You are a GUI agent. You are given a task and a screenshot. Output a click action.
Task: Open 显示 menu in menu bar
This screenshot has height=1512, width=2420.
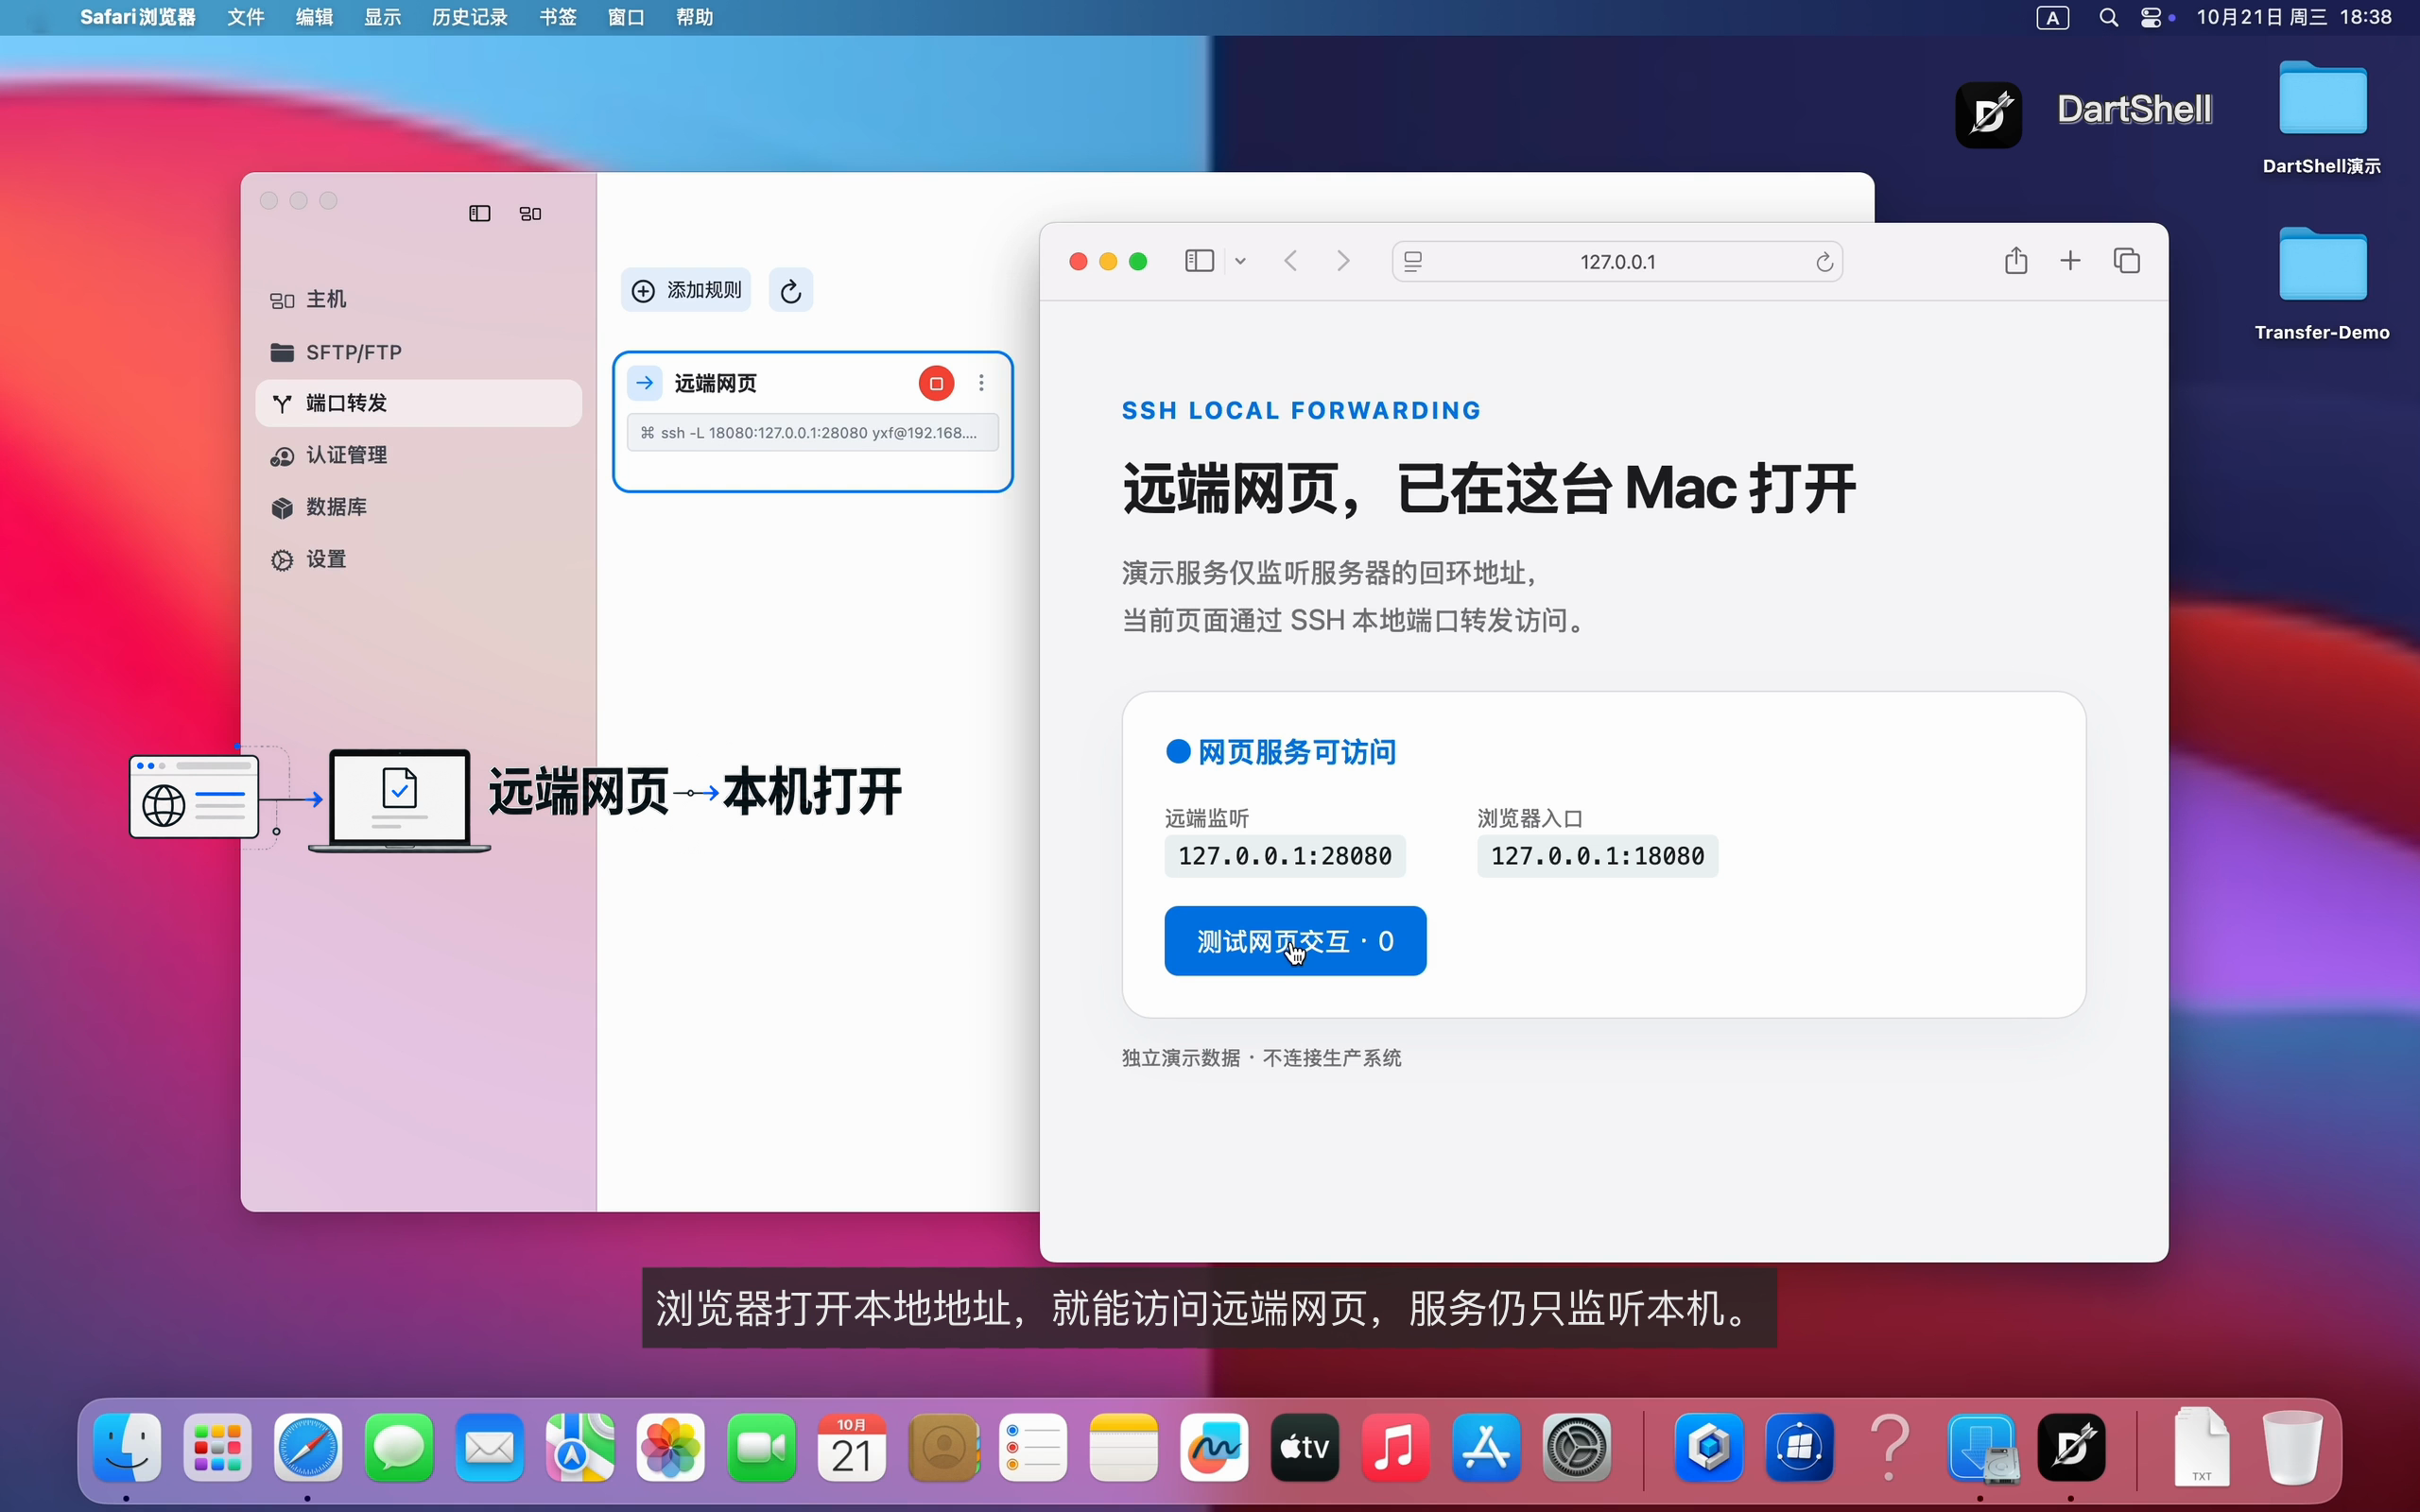pos(382,17)
